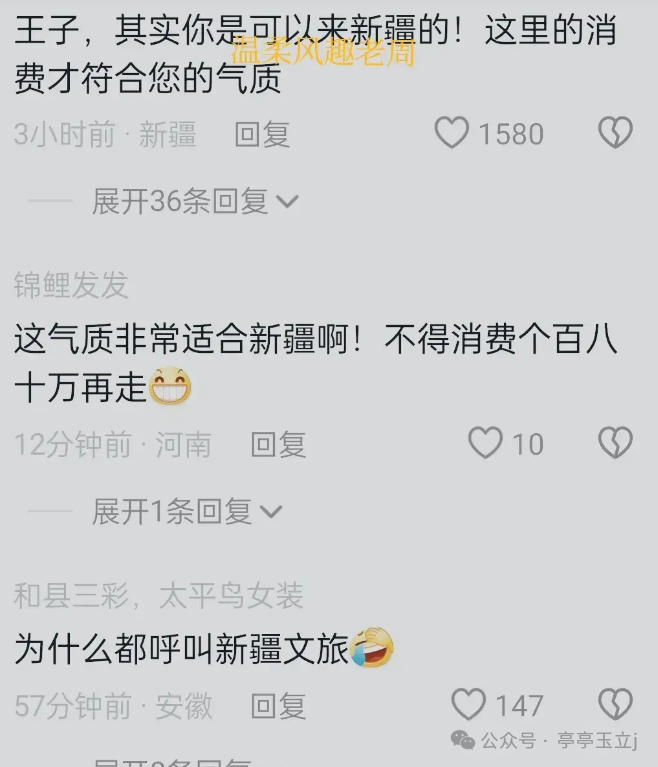Dislike the 为什么都呼叫新疆文旅 comment
This screenshot has height=767, width=658.
pyautogui.click(x=615, y=704)
